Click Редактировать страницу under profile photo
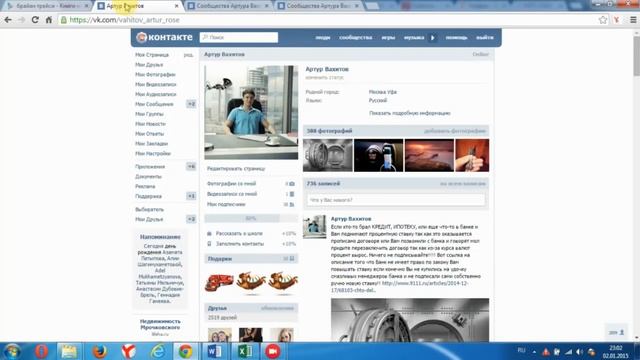The height and width of the screenshot is (360, 640). [x=236, y=169]
